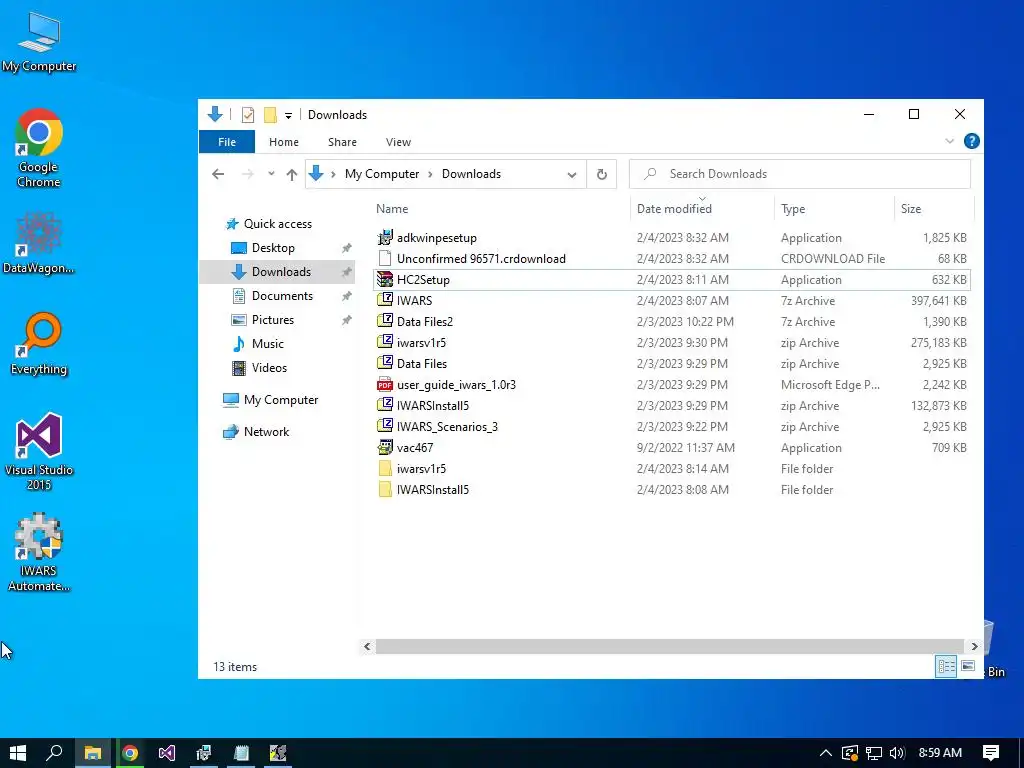Refresh the Downloads folder view

click(601, 174)
